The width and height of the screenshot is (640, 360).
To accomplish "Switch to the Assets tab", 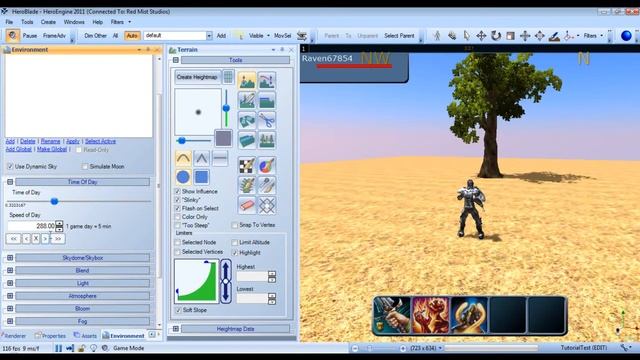I will click(85, 336).
